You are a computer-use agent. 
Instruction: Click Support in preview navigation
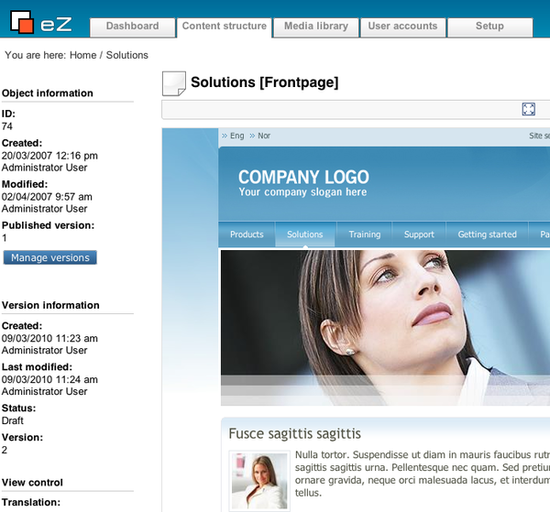pos(419,234)
